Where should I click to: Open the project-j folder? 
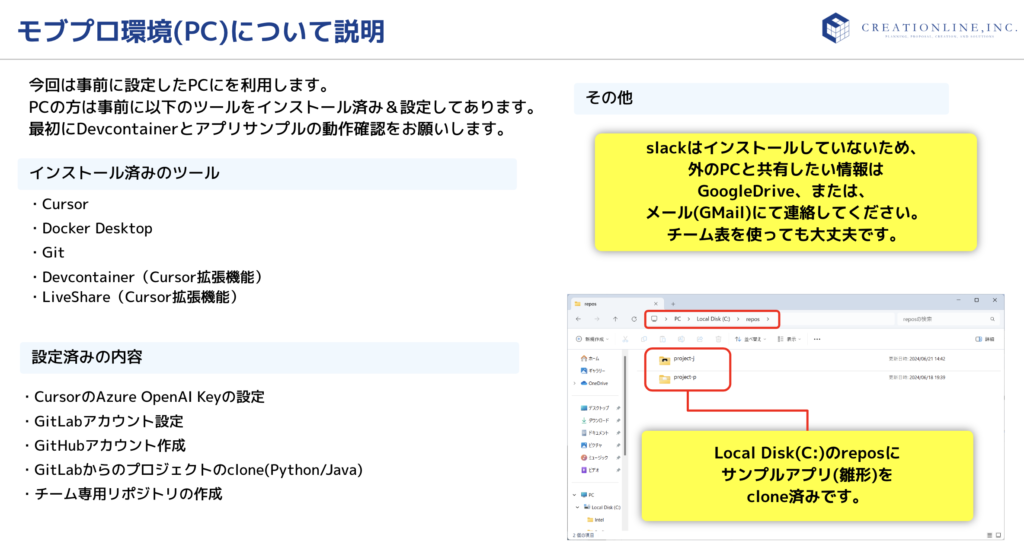pos(677,359)
